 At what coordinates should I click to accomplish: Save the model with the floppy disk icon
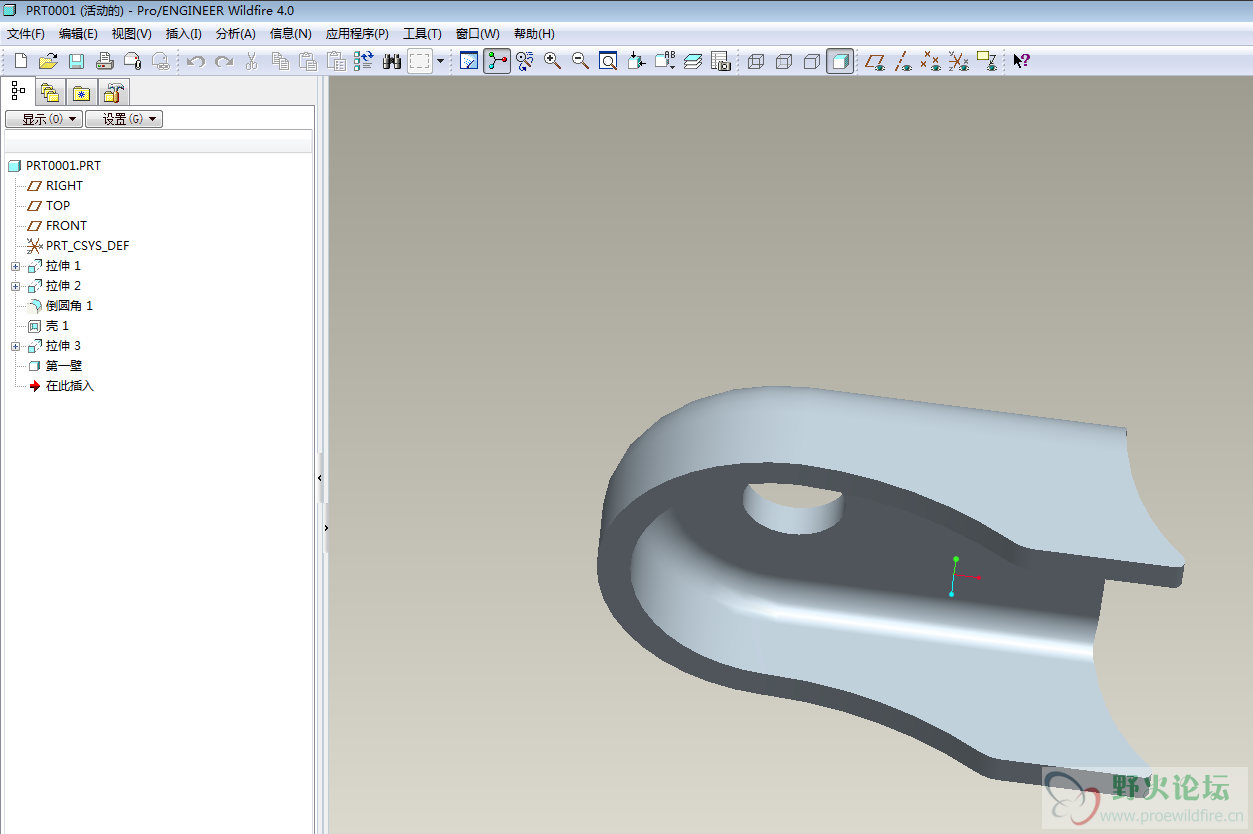76,61
